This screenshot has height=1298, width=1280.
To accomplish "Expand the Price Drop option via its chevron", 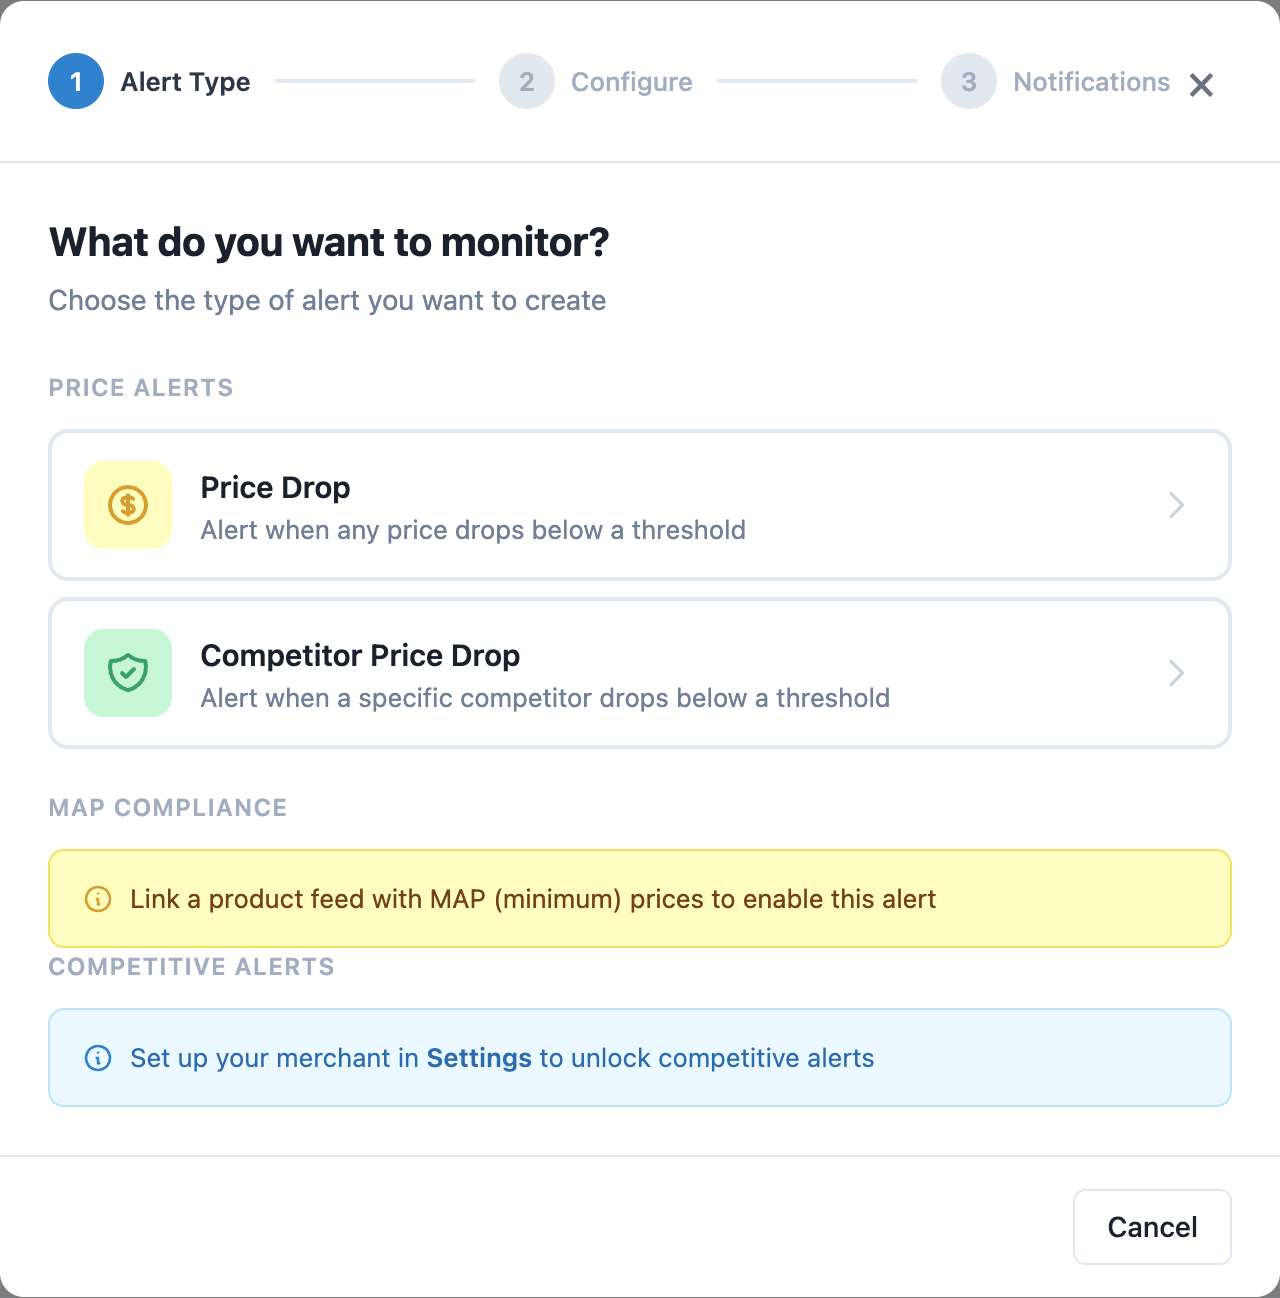I will coord(1177,505).
